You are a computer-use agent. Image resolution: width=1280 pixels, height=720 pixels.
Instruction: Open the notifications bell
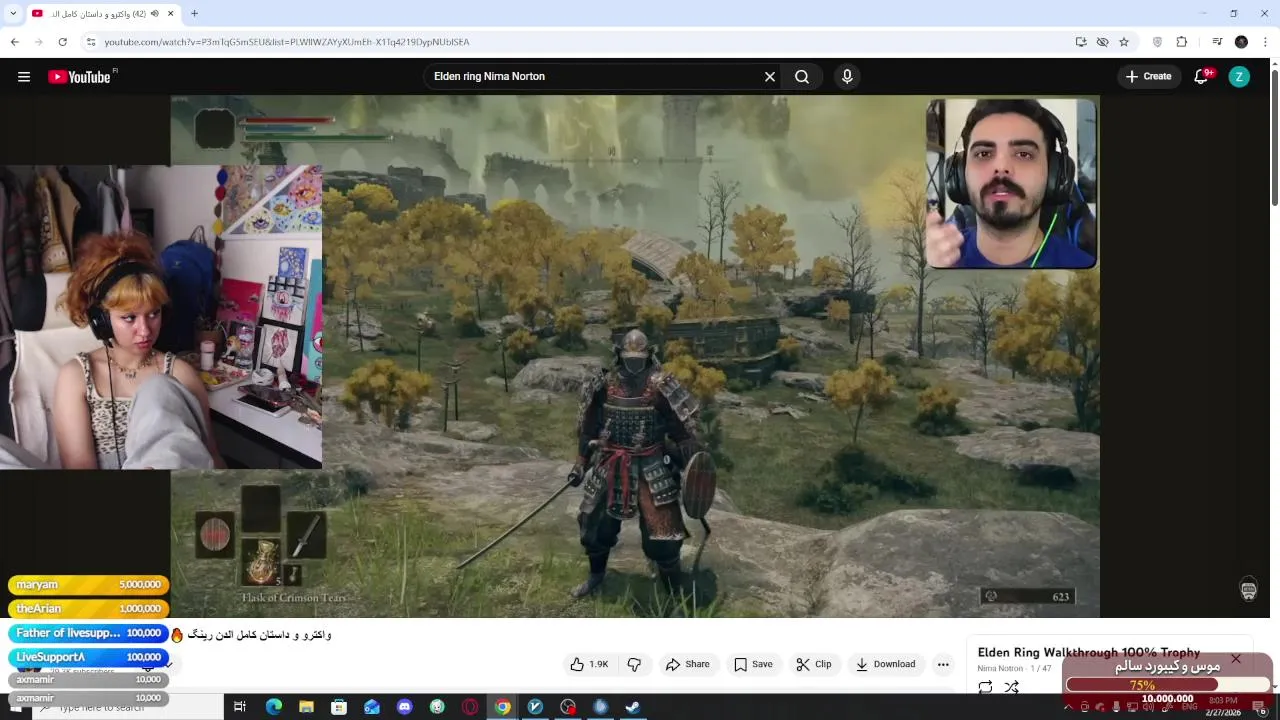click(1202, 77)
